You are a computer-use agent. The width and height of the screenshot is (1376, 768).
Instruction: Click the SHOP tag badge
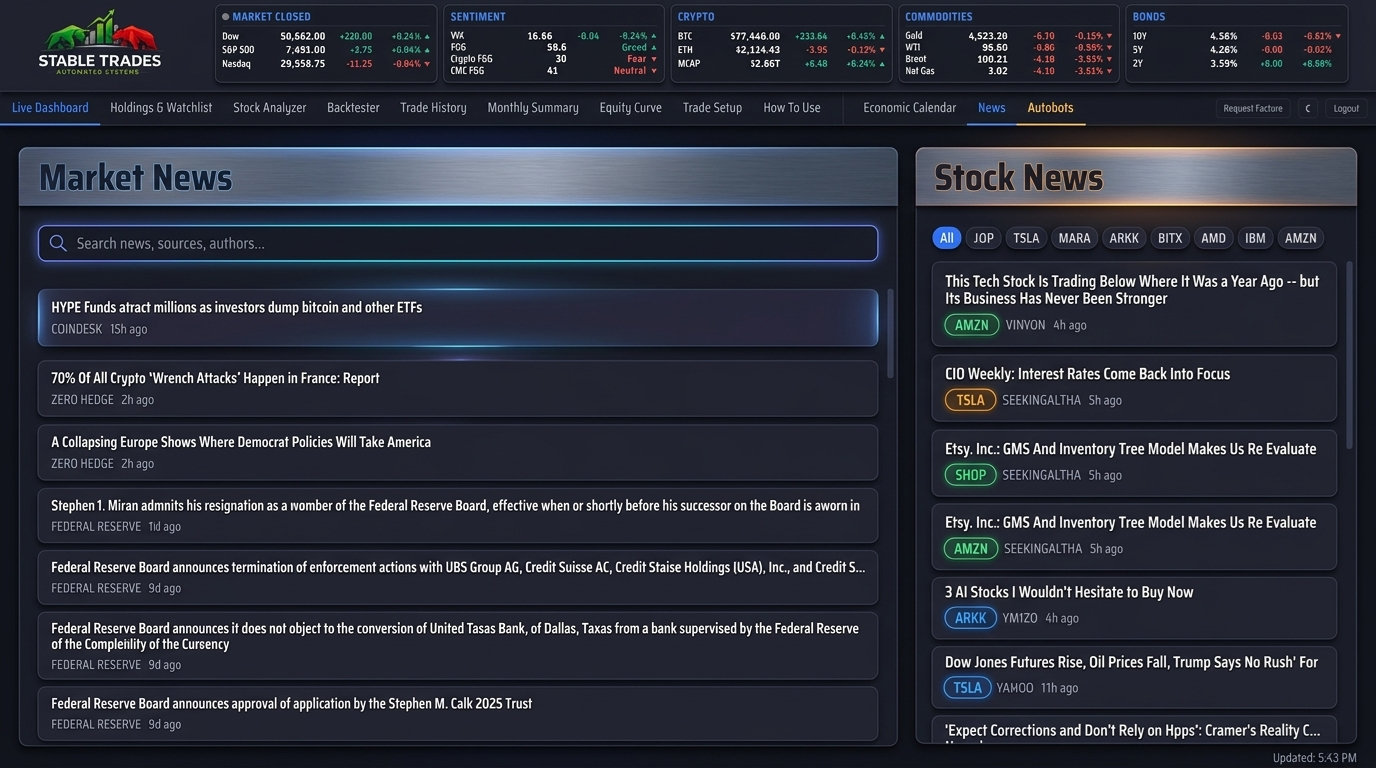click(x=970, y=475)
